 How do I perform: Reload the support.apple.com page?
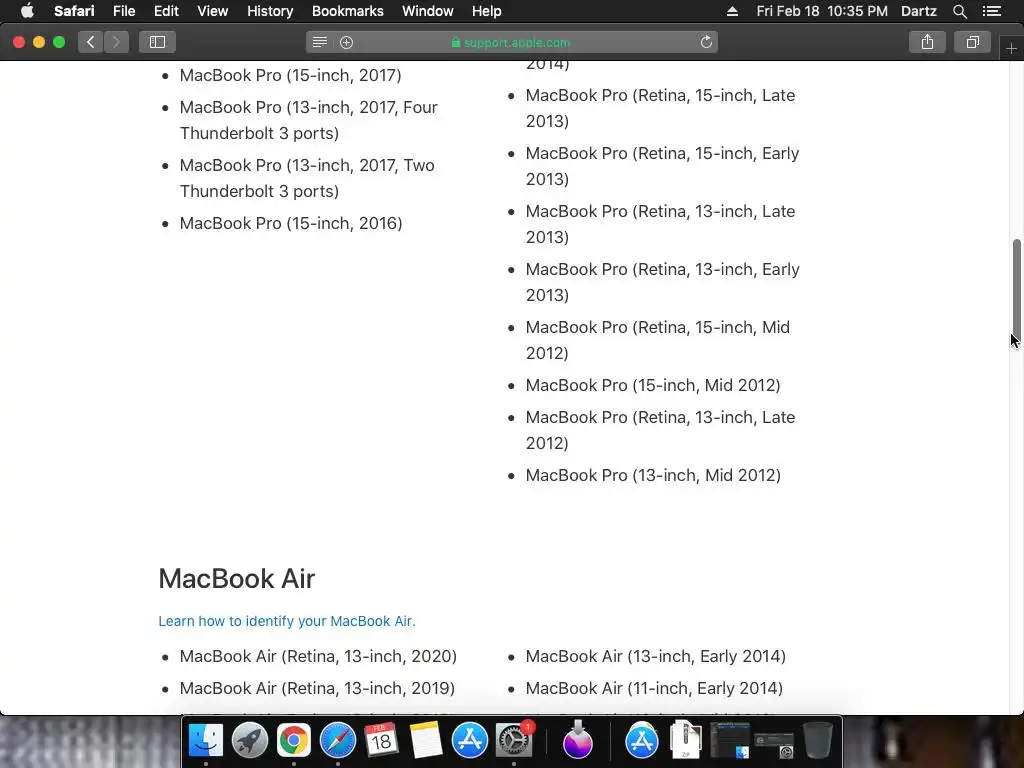[x=706, y=42]
